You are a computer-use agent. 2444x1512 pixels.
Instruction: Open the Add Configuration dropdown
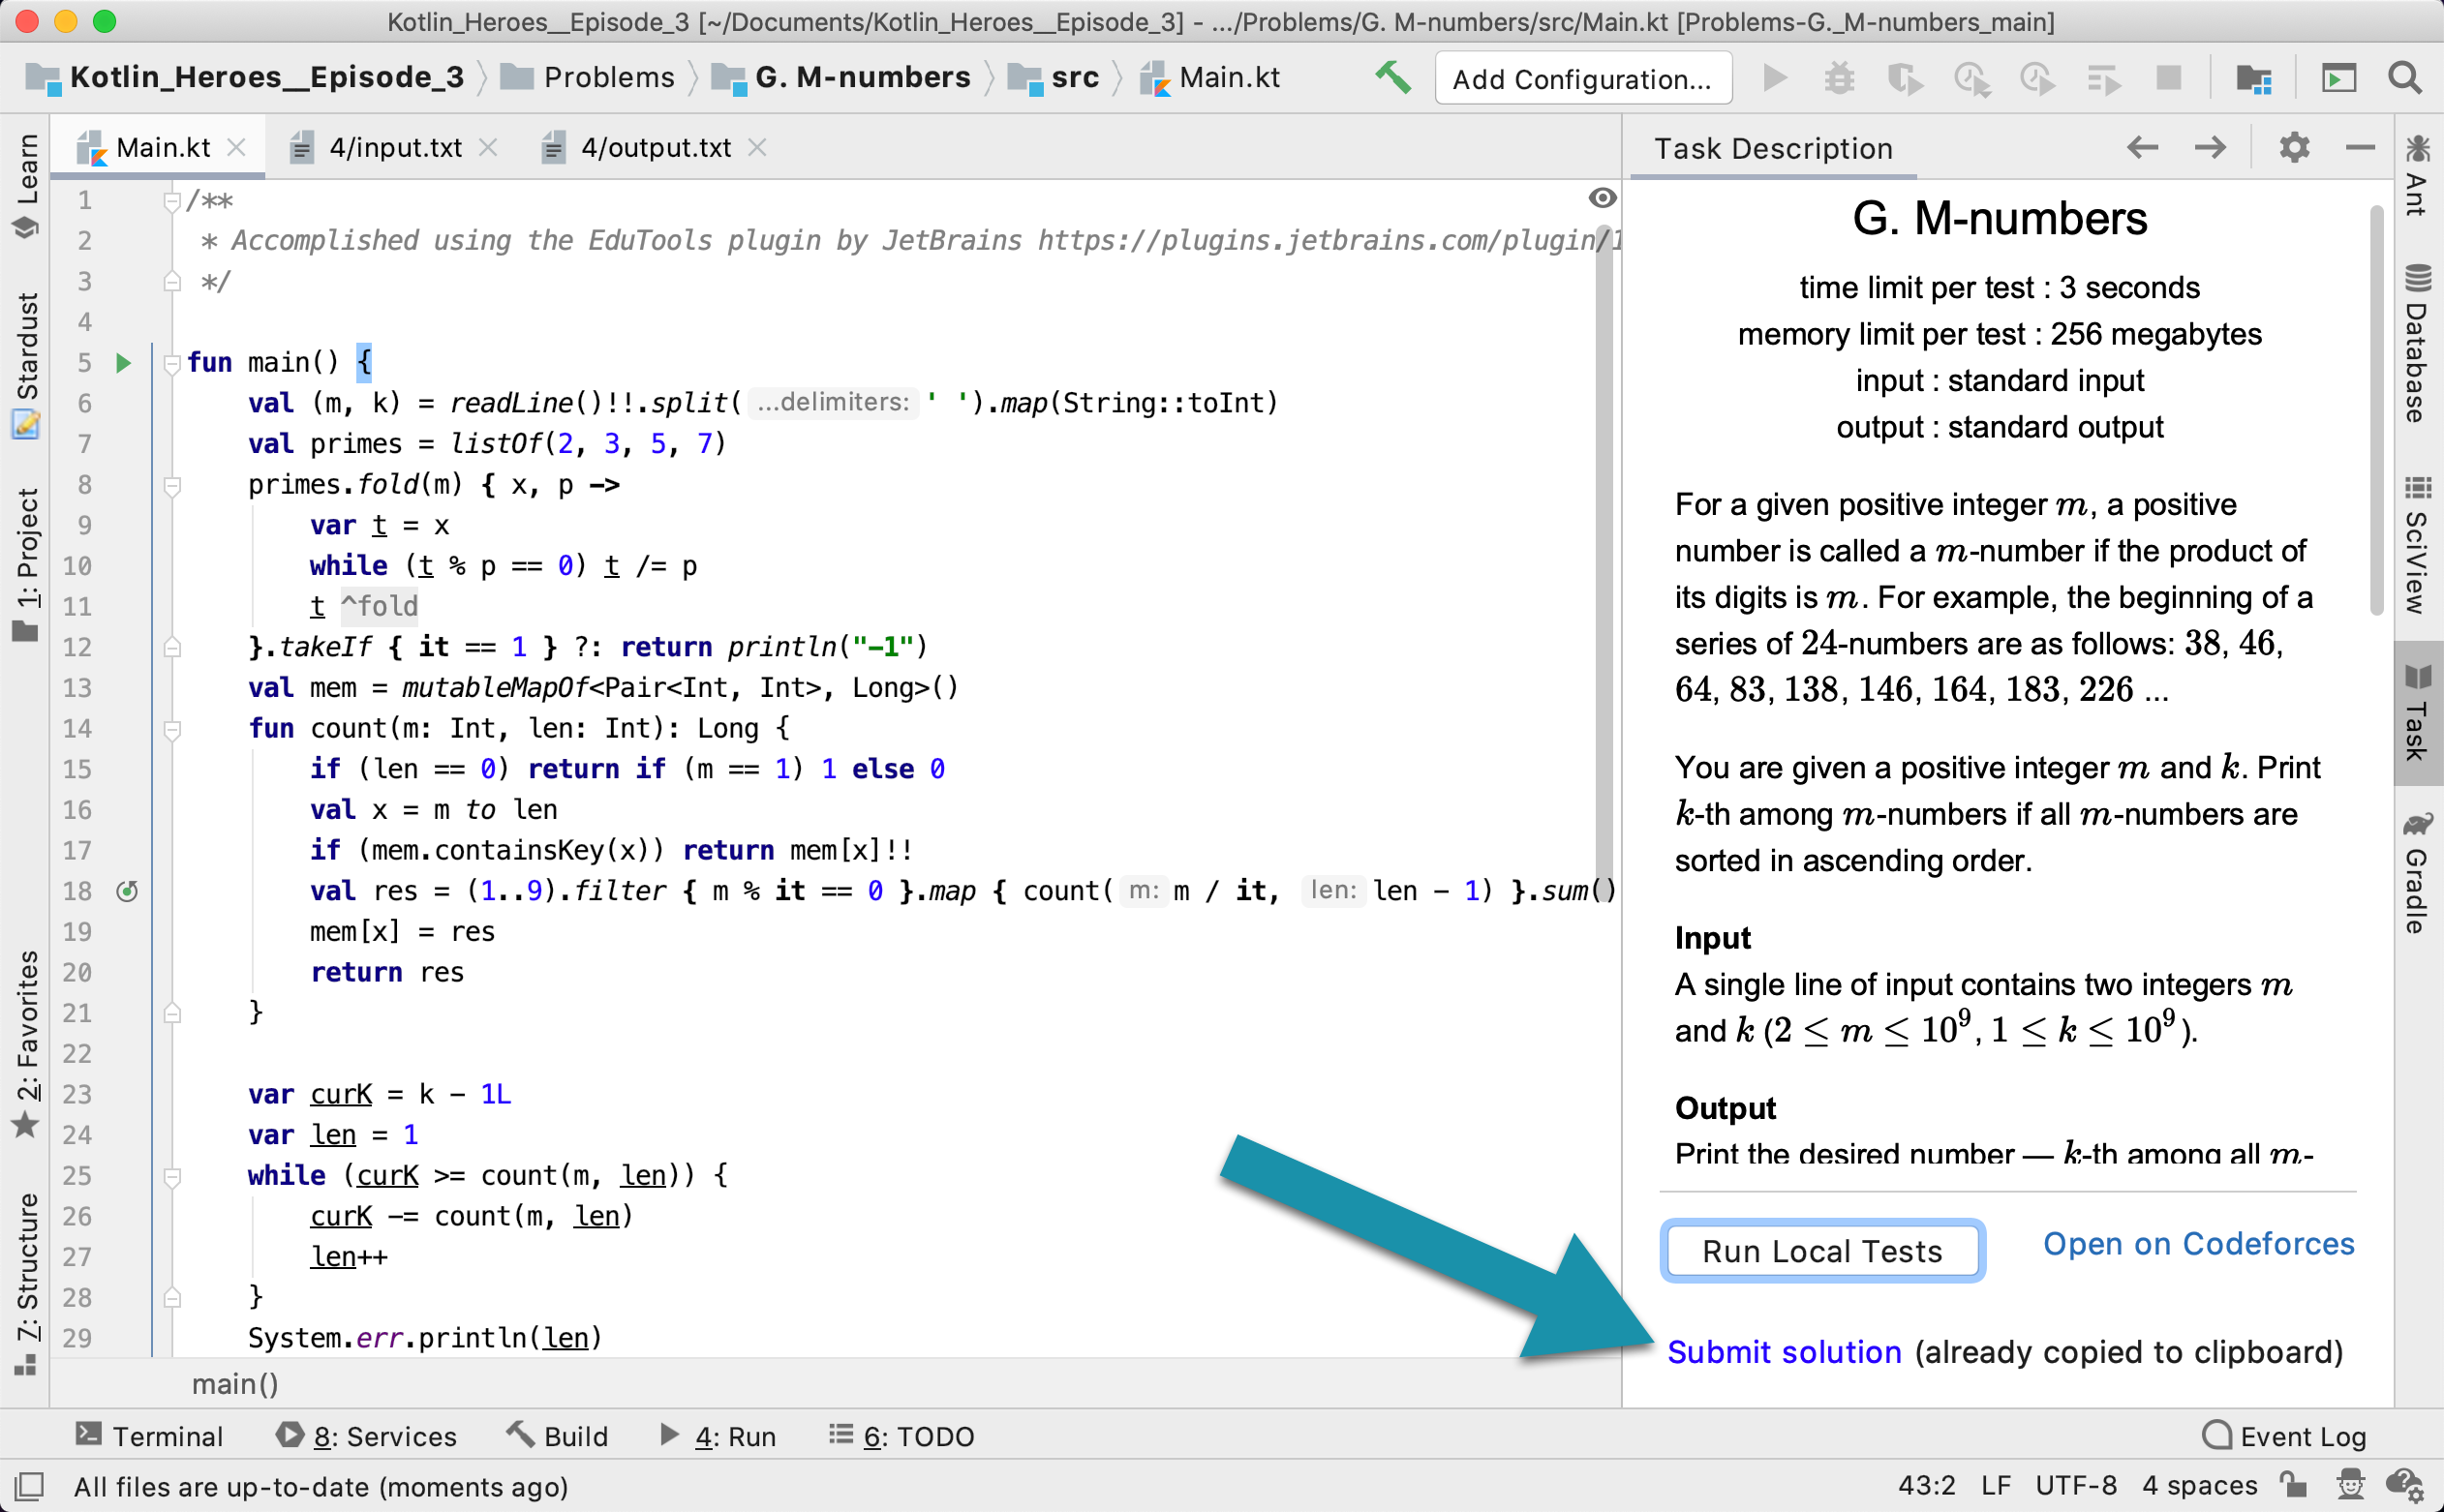[1580, 82]
